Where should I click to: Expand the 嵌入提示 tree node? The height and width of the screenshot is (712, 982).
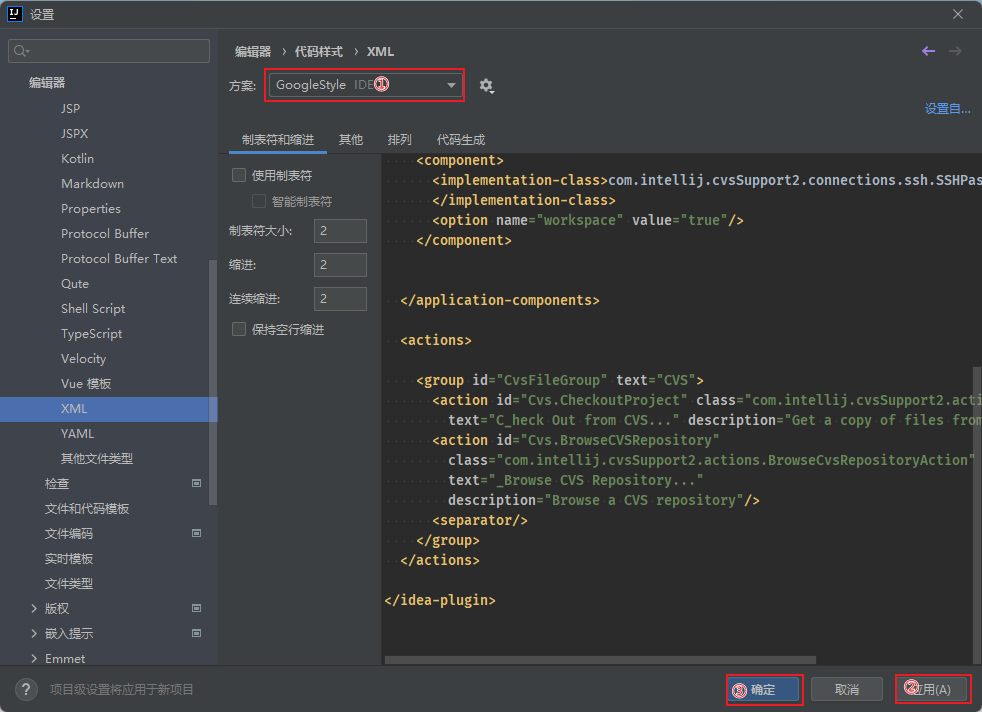[x=34, y=634]
